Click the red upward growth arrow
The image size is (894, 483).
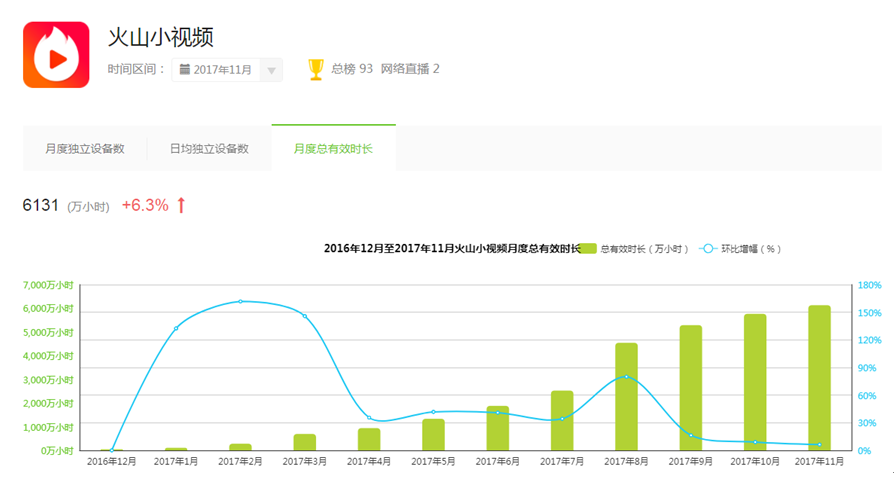(x=181, y=205)
